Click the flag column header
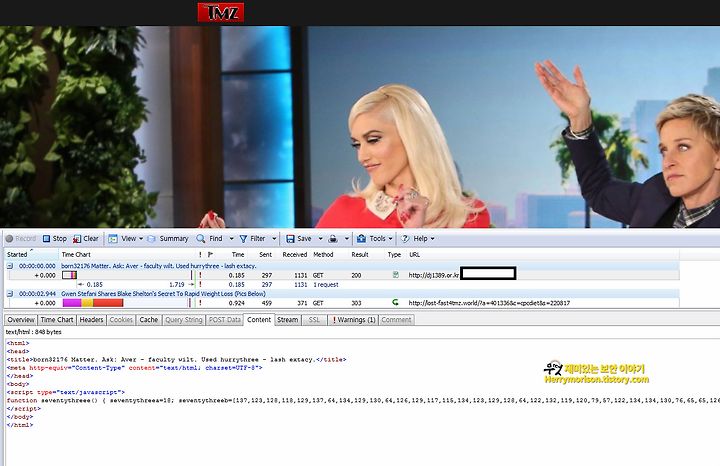 [x=210, y=254]
